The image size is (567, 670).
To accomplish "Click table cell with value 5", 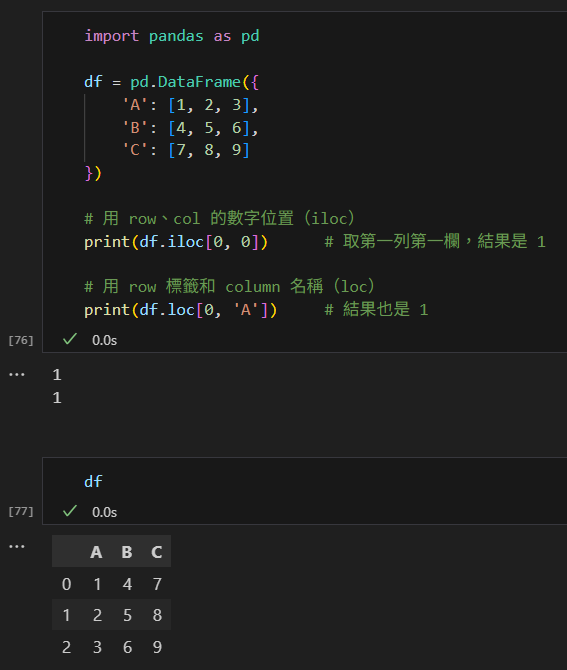I will (x=127, y=615).
